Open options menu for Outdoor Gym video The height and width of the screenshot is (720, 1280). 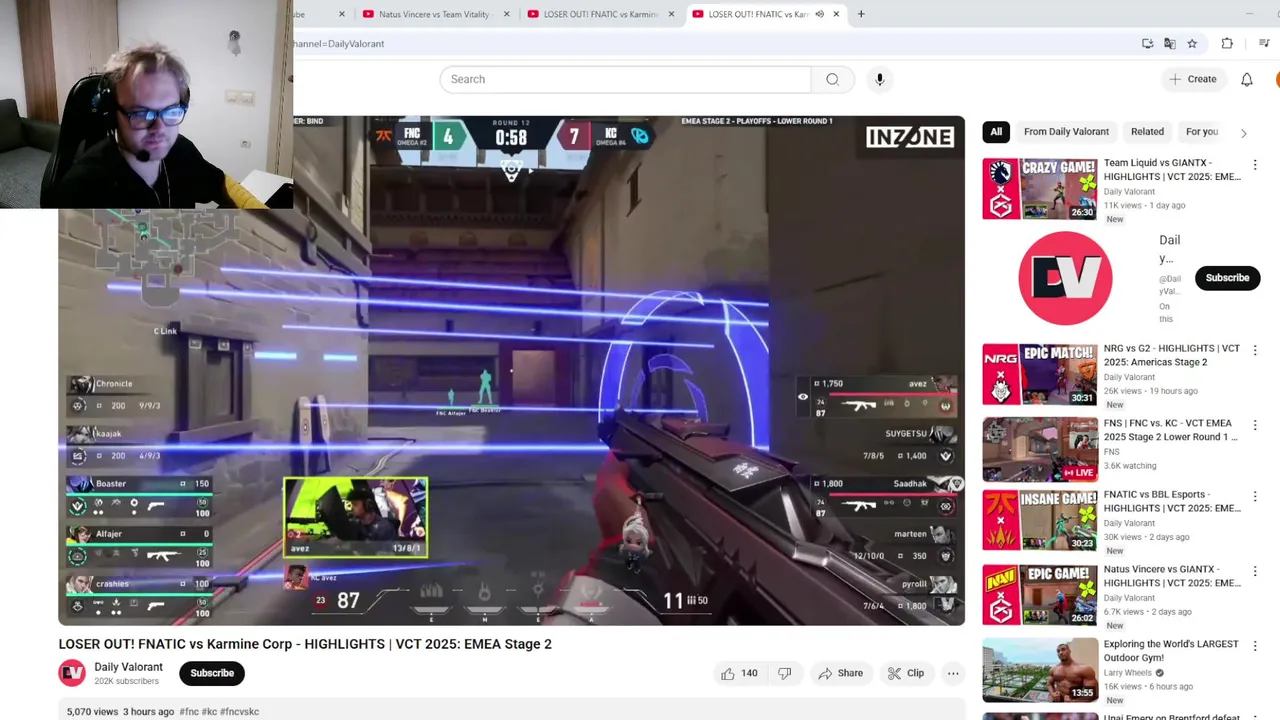[x=1255, y=646]
